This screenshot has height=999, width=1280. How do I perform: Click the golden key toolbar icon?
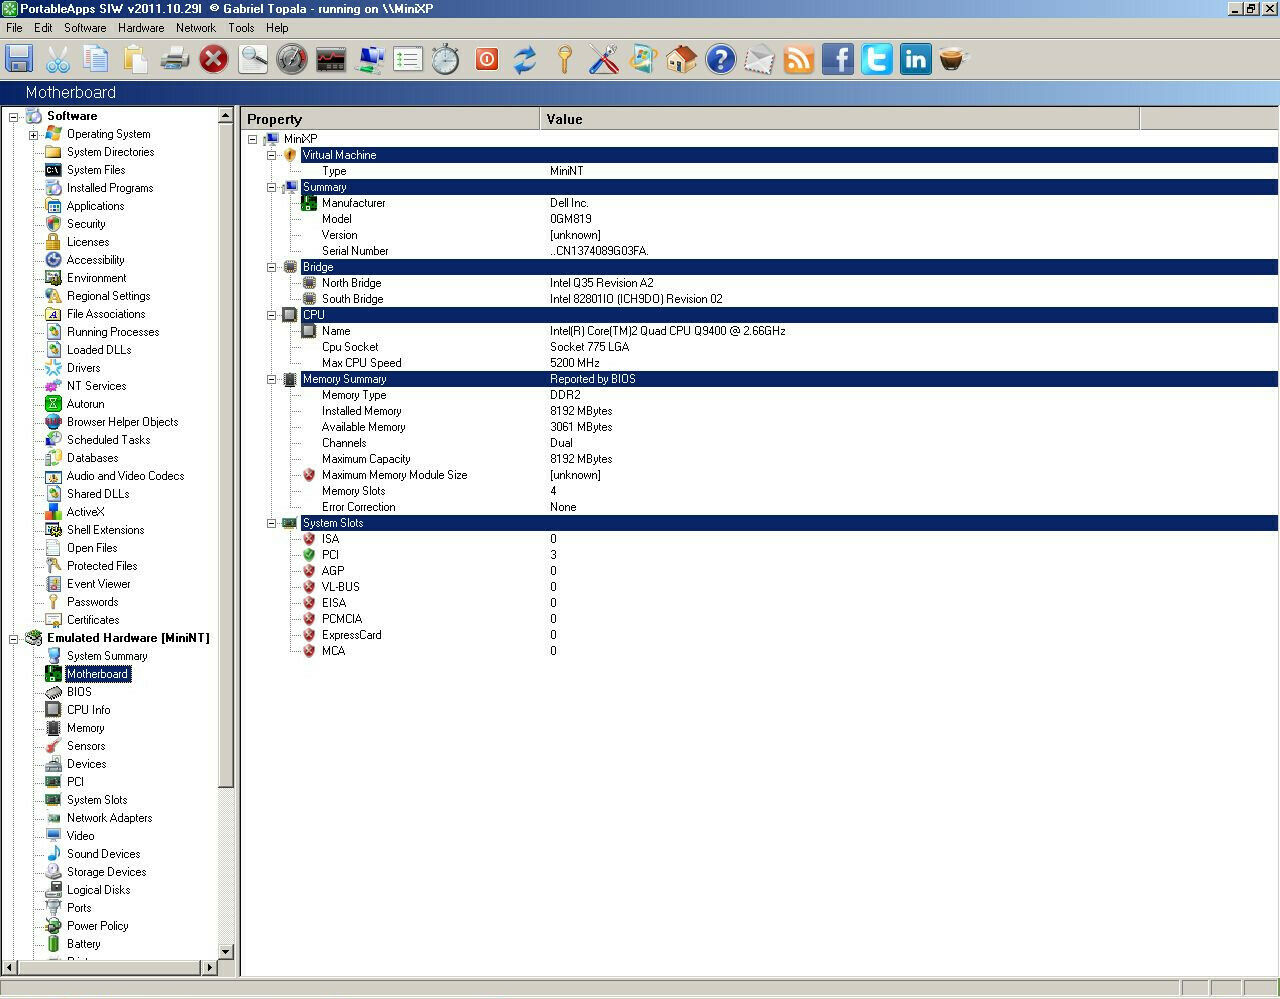tap(564, 59)
